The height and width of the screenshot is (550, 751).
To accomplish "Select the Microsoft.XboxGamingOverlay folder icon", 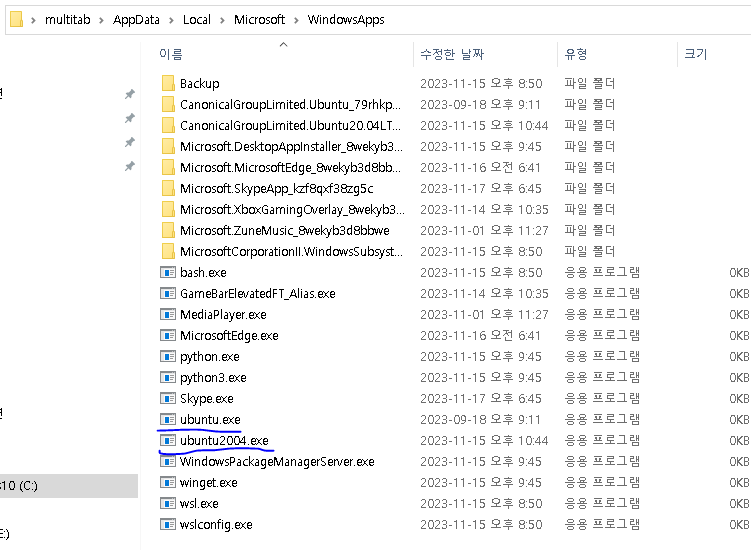I will [168, 209].
